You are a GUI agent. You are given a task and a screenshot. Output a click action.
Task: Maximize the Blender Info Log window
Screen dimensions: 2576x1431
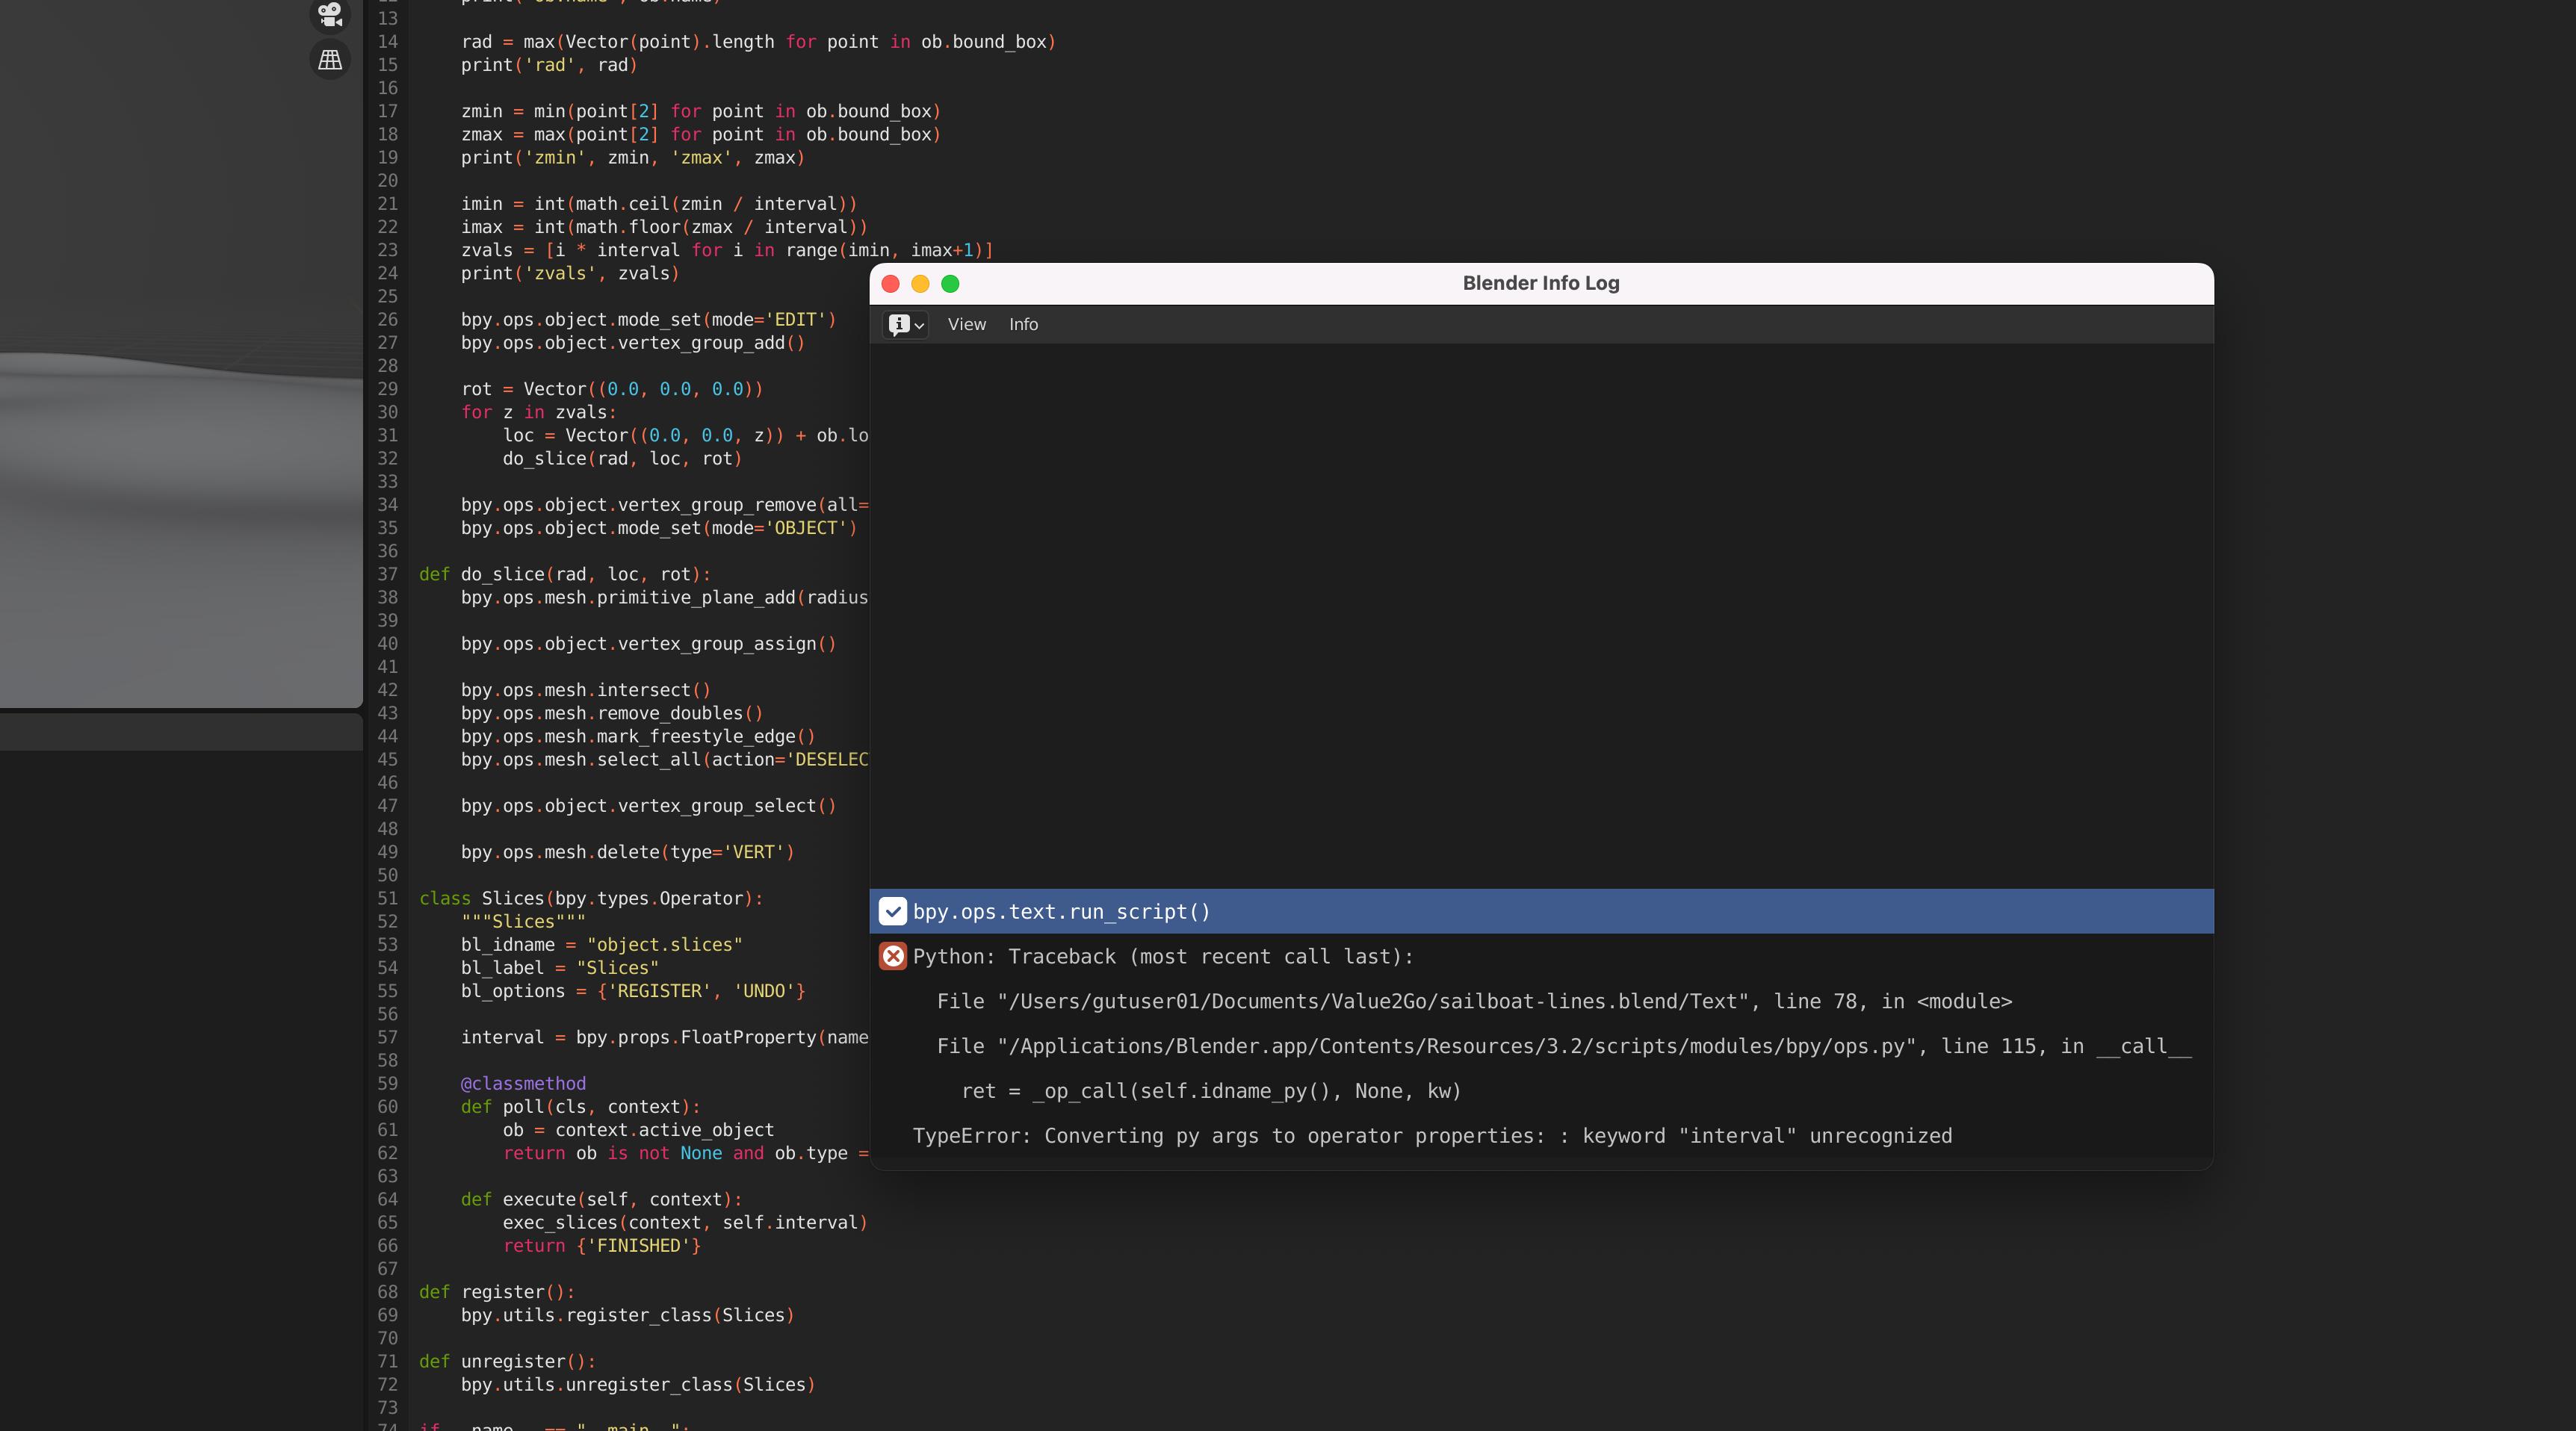click(x=950, y=284)
